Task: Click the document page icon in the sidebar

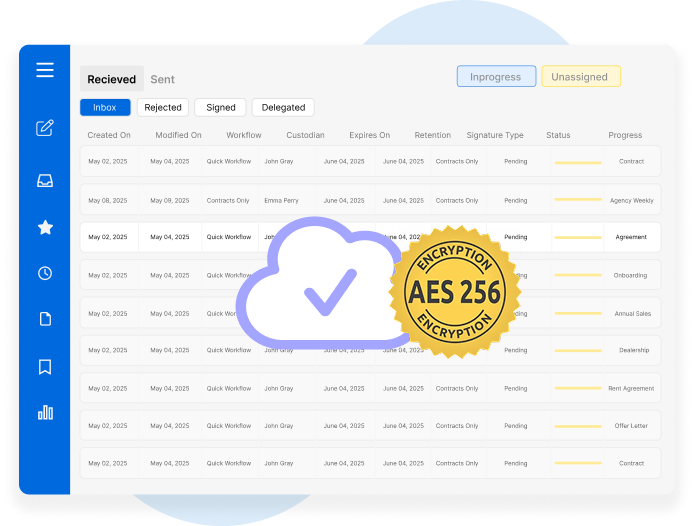Action: click(x=45, y=319)
